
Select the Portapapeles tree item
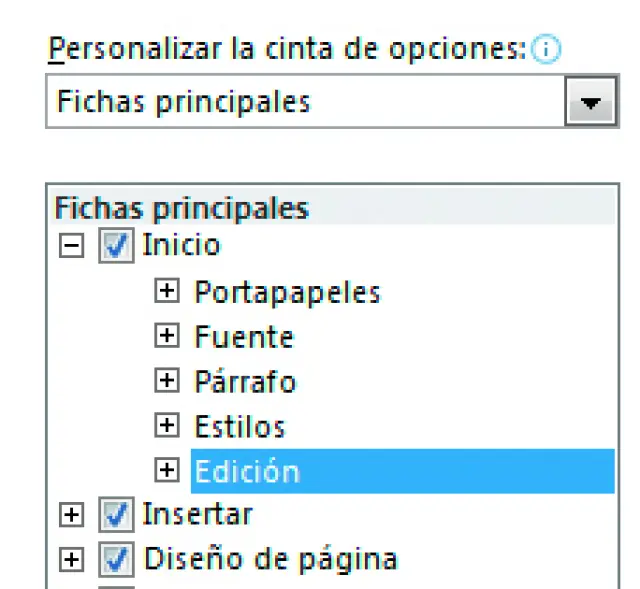click(x=287, y=292)
